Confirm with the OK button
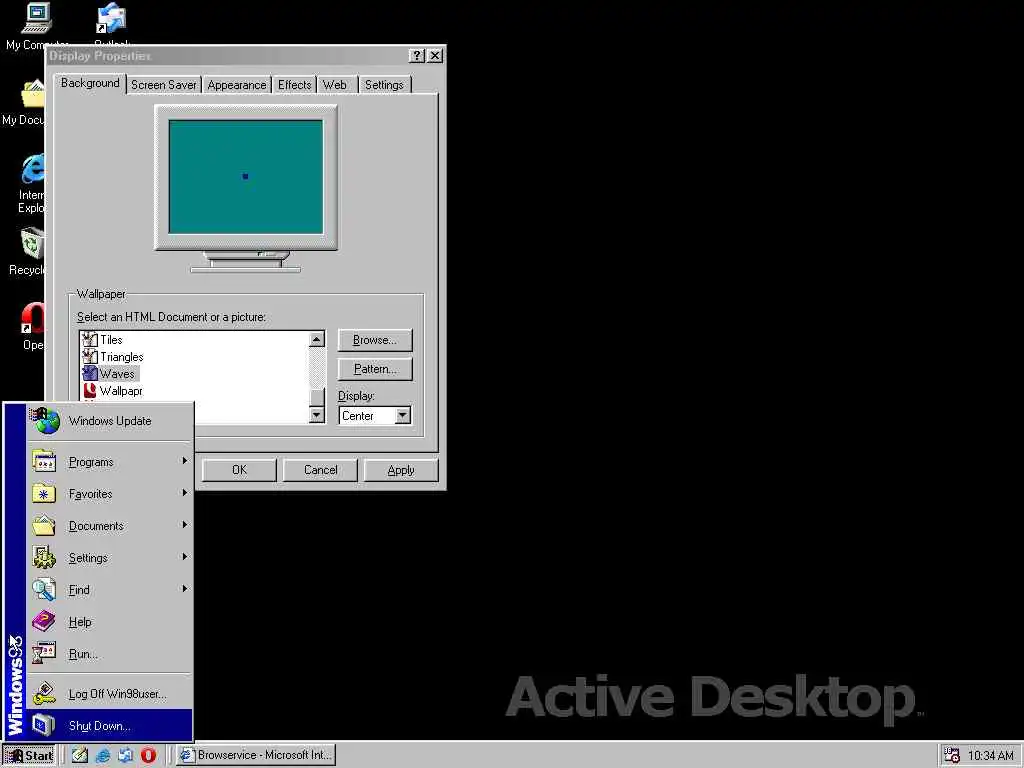This screenshot has width=1024, height=768. point(239,470)
